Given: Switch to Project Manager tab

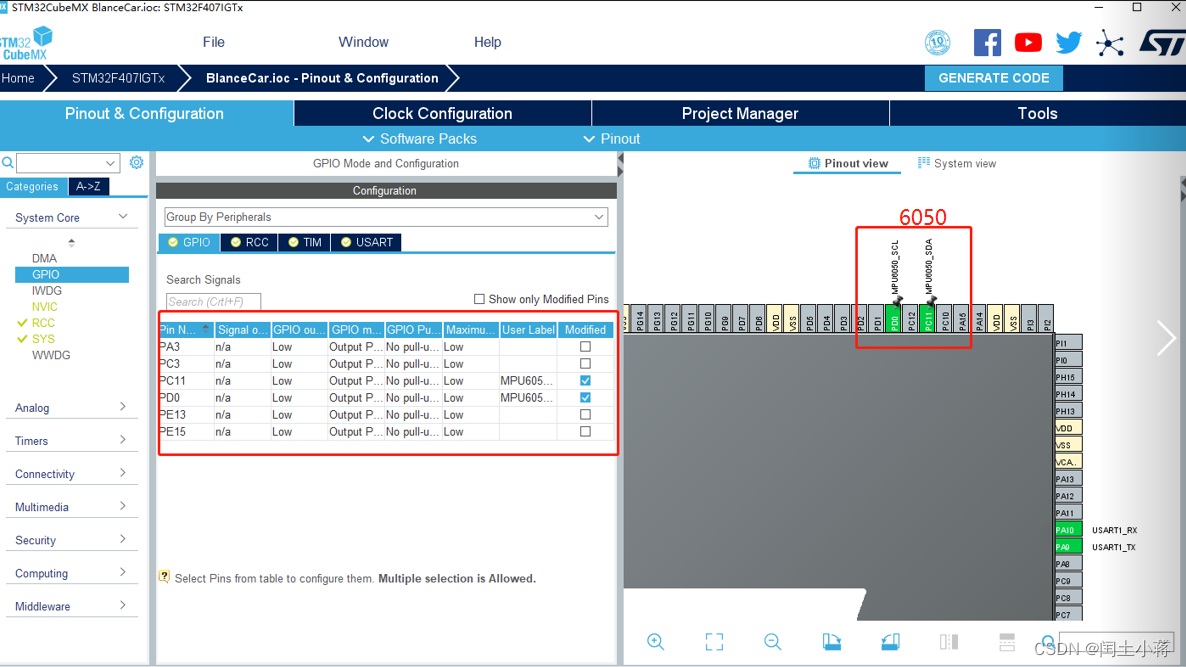Looking at the screenshot, I should [x=740, y=113].
